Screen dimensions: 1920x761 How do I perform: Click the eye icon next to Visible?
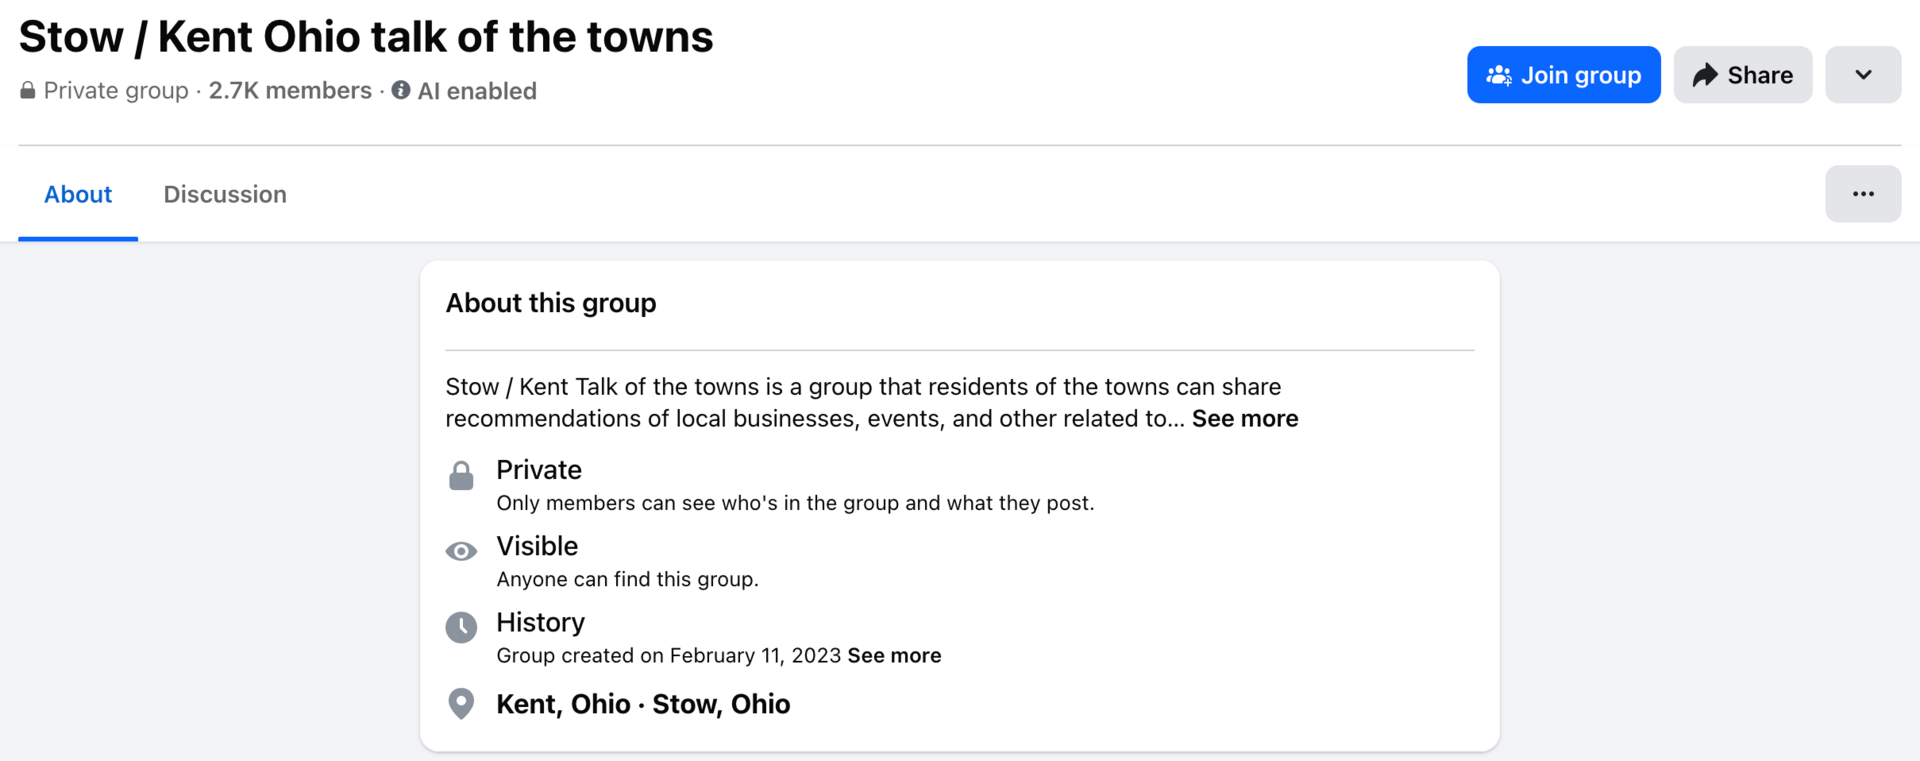[x=461, y=551]
